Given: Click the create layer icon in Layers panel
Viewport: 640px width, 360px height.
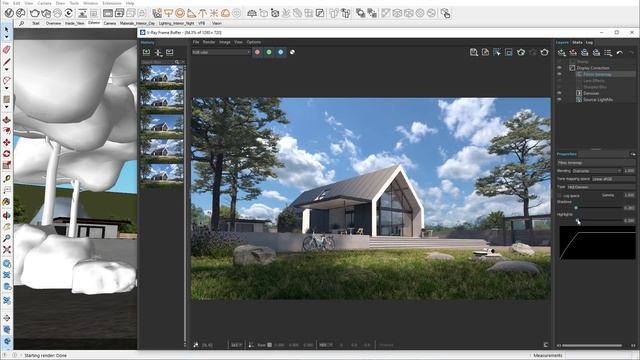Looking at the screenshot, I should click(562, 52).
